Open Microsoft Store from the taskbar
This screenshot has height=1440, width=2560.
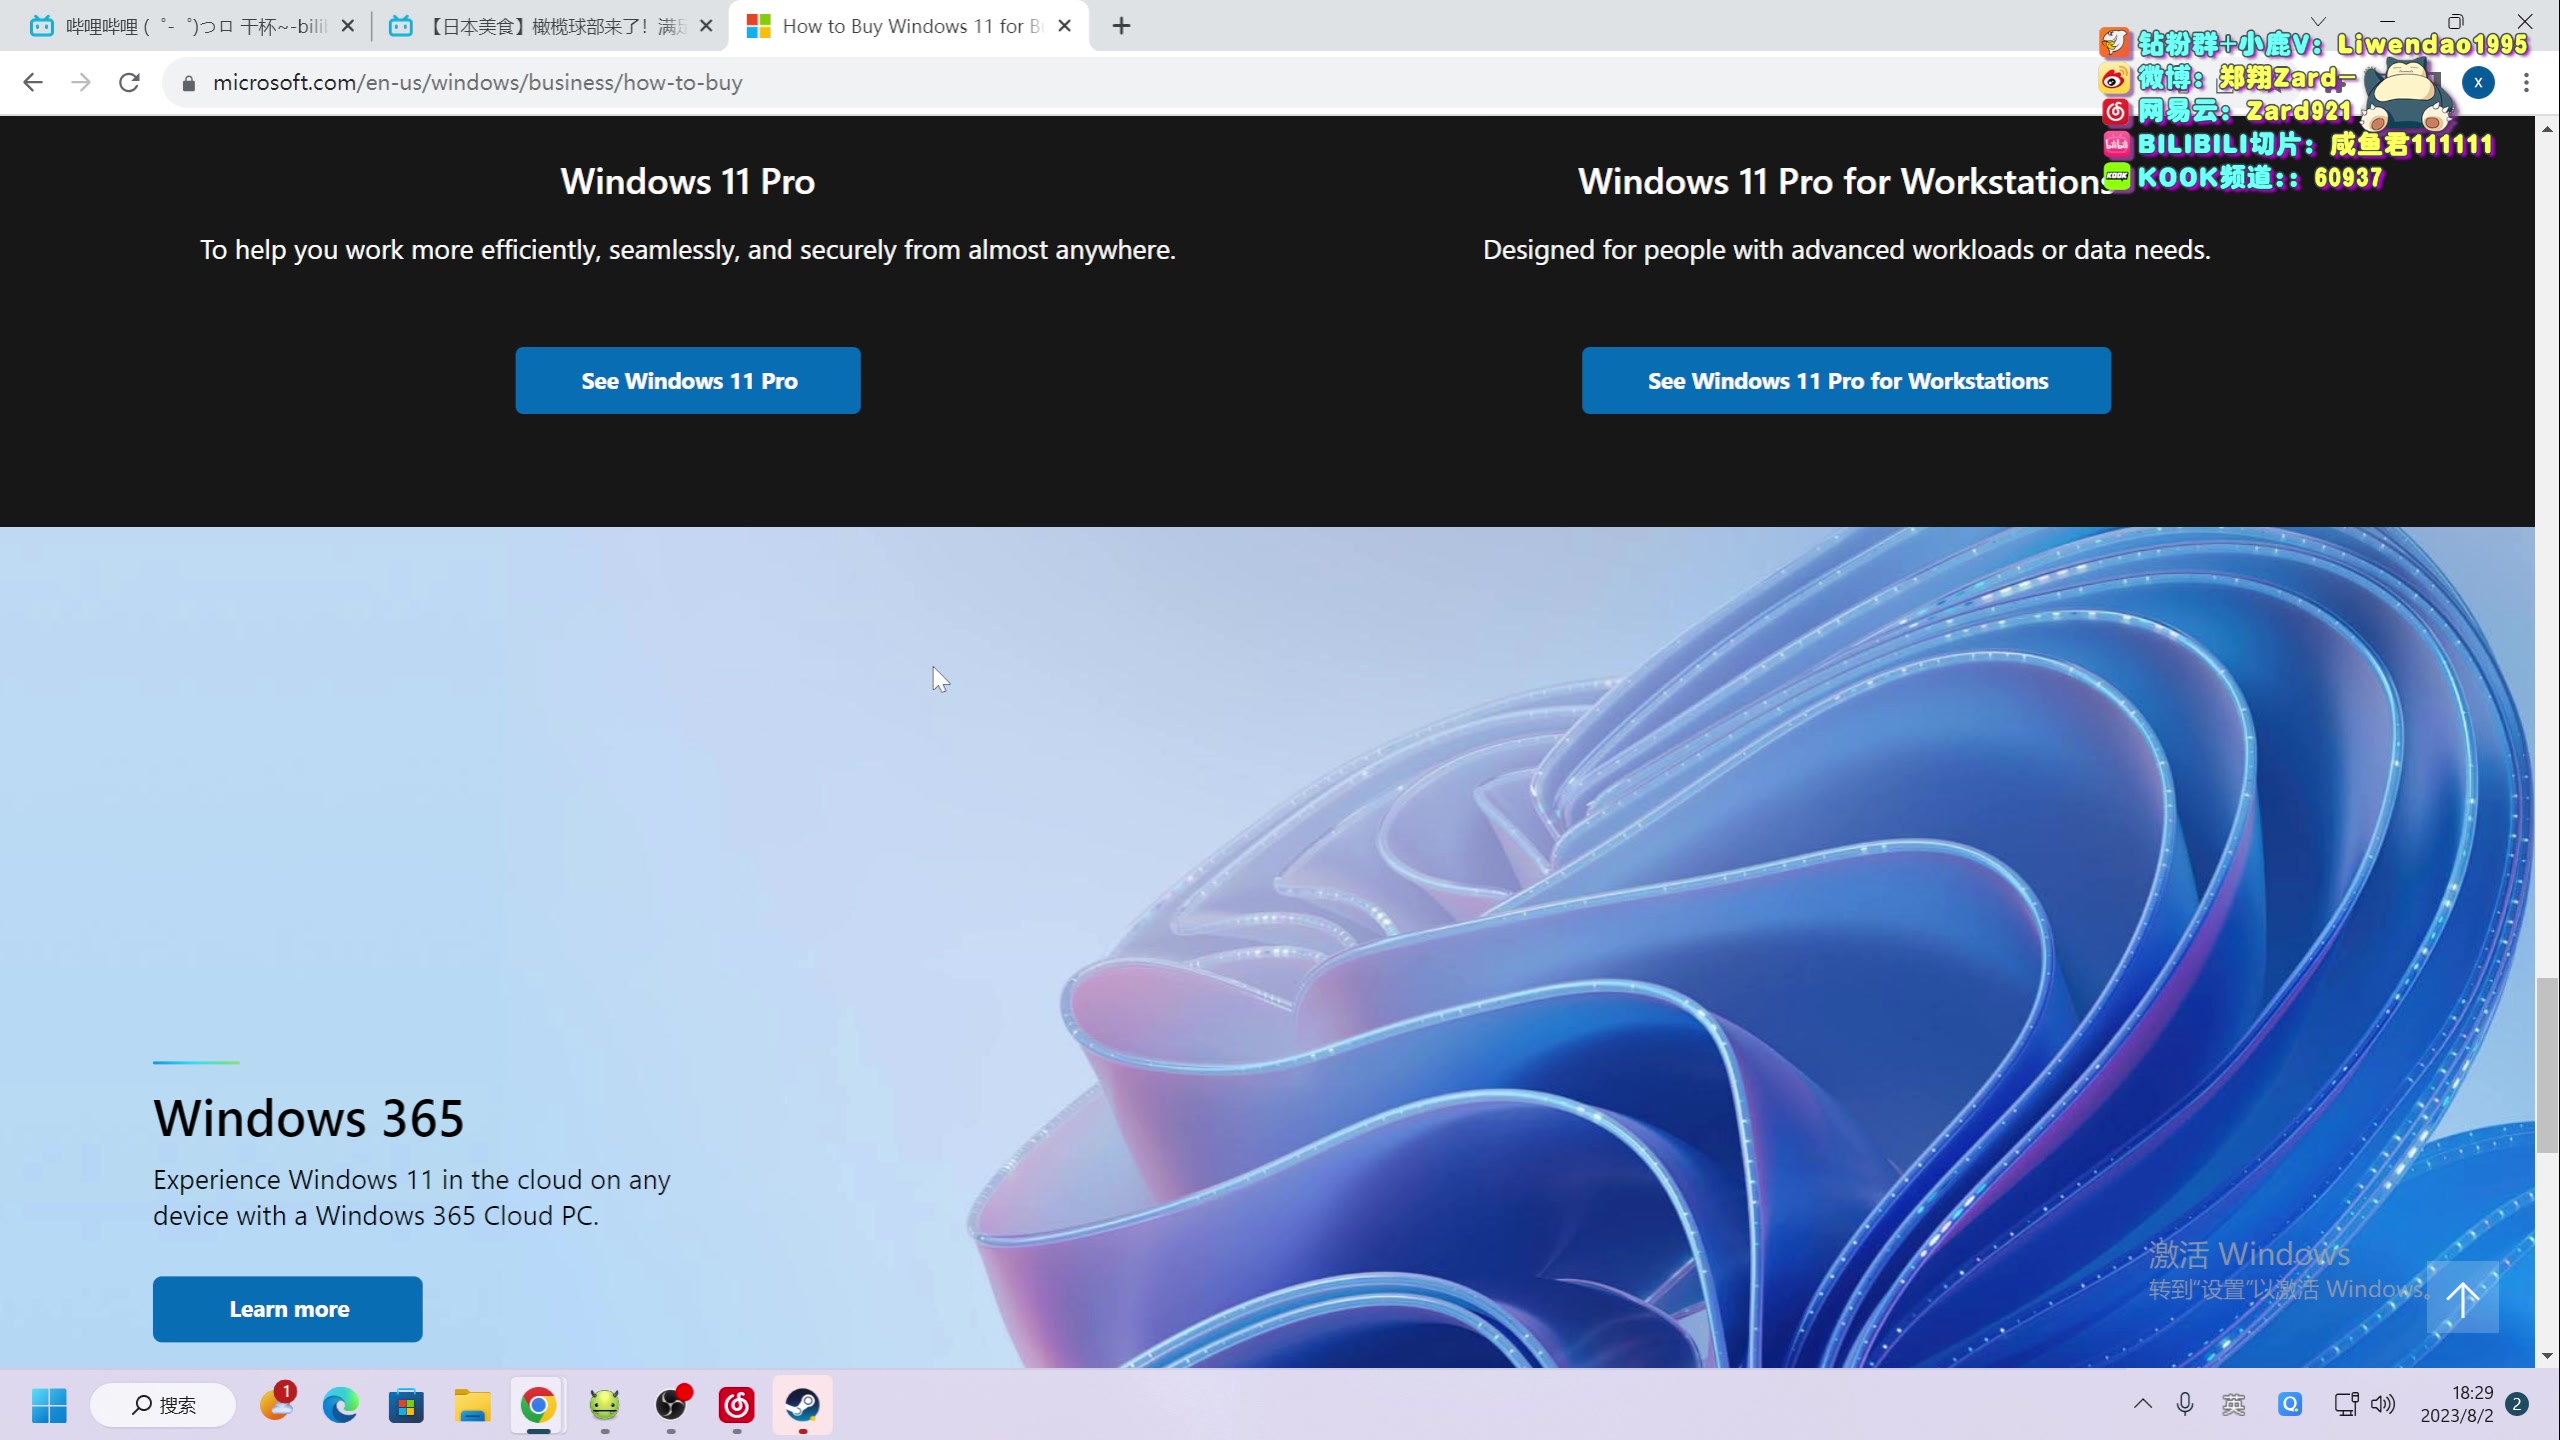click(406, 1405)
